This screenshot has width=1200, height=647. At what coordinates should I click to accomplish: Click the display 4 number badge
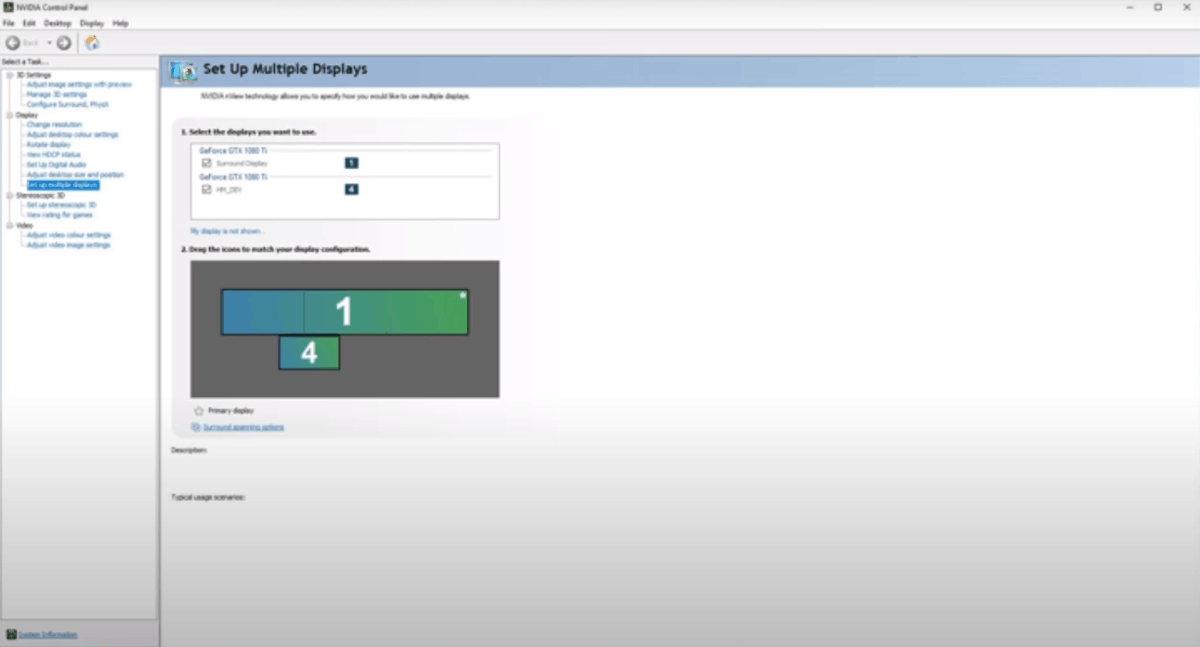click(x=351, y=189)
